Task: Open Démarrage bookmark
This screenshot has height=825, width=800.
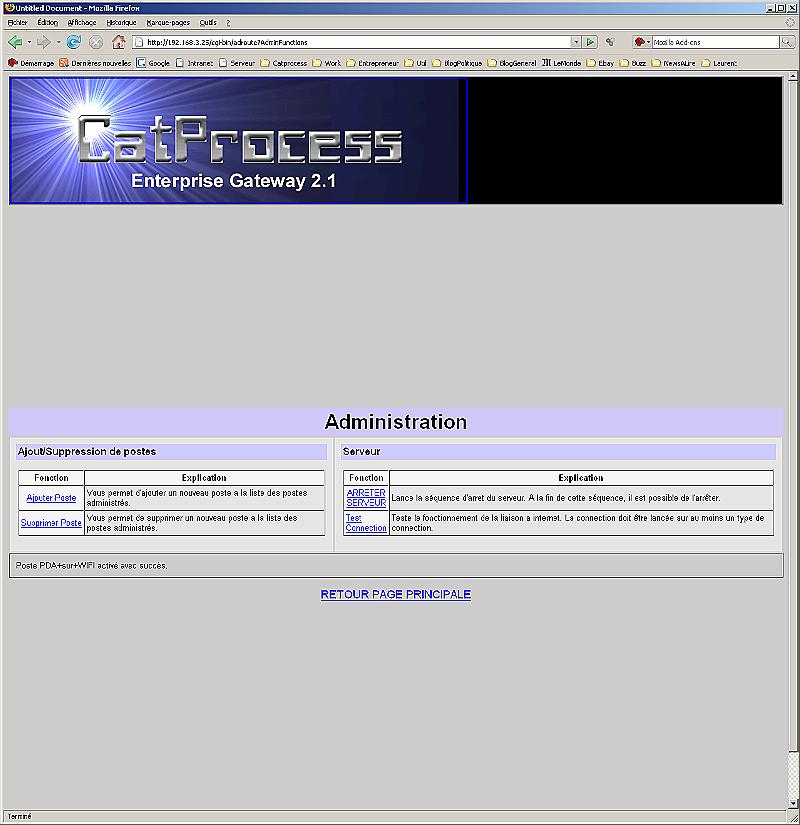Action: 31,63
